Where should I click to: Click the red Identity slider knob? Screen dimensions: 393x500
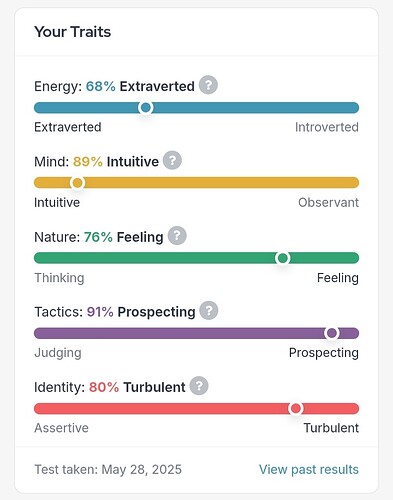296,408
